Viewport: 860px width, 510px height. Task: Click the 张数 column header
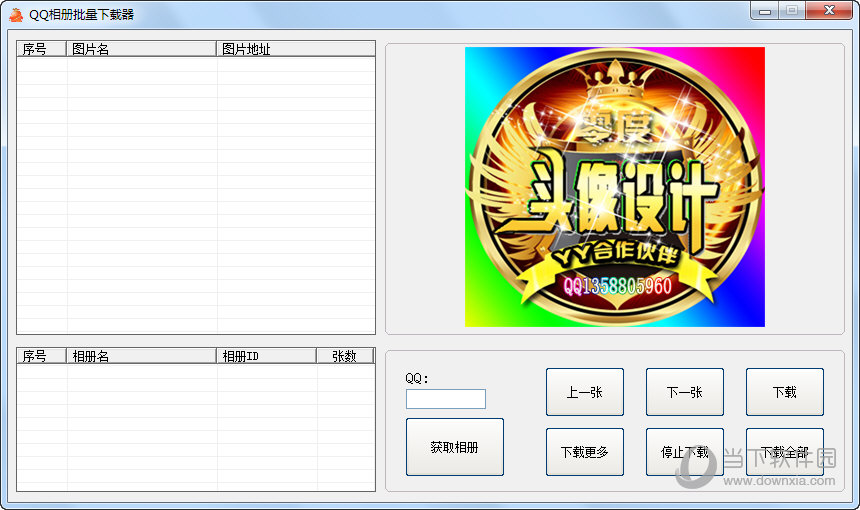pos(345,356)
